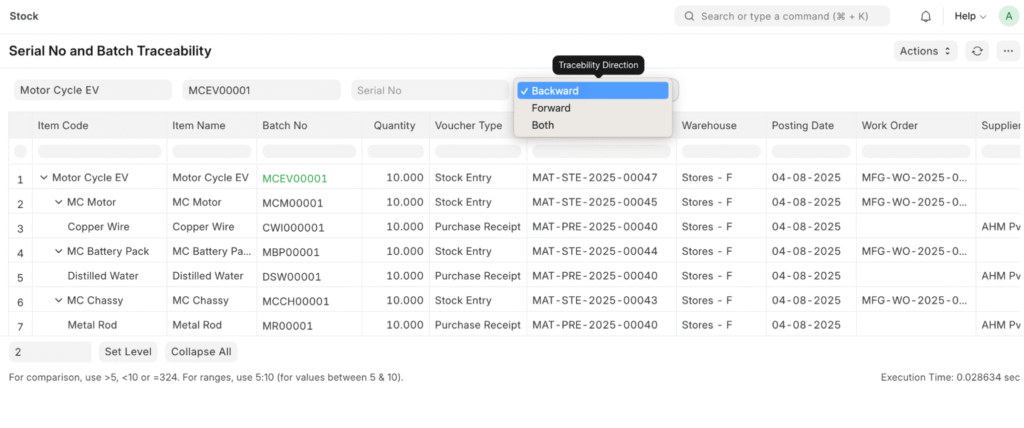
Task: Open the Help dropdown menu
Action: (969, 16)
